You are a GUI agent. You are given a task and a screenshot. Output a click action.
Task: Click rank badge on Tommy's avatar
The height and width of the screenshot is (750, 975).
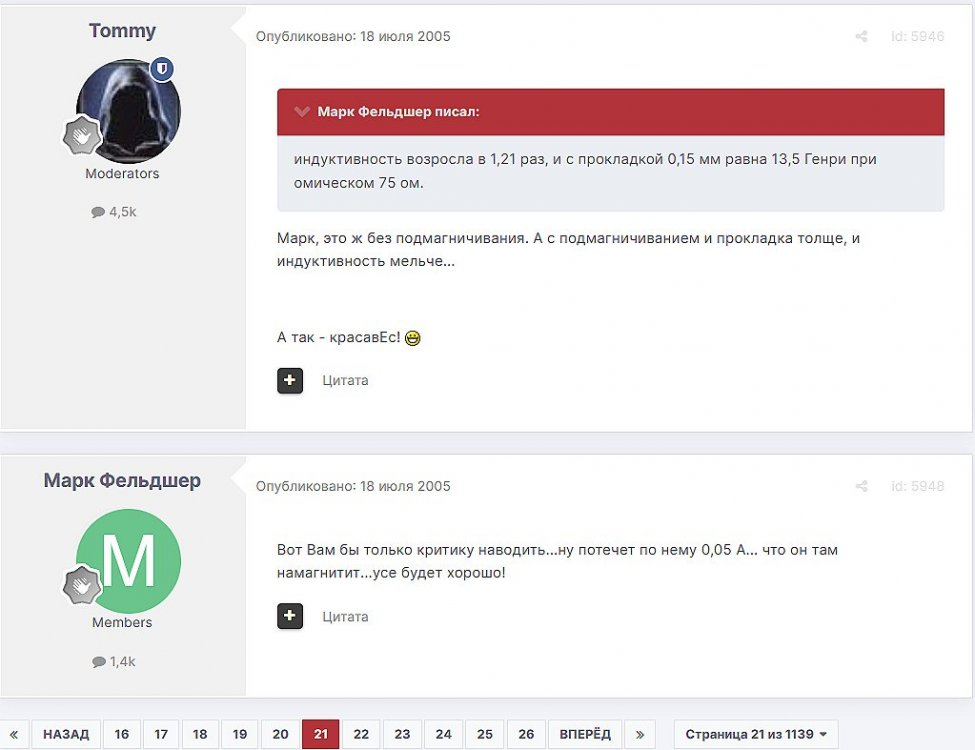coord(82,136)
